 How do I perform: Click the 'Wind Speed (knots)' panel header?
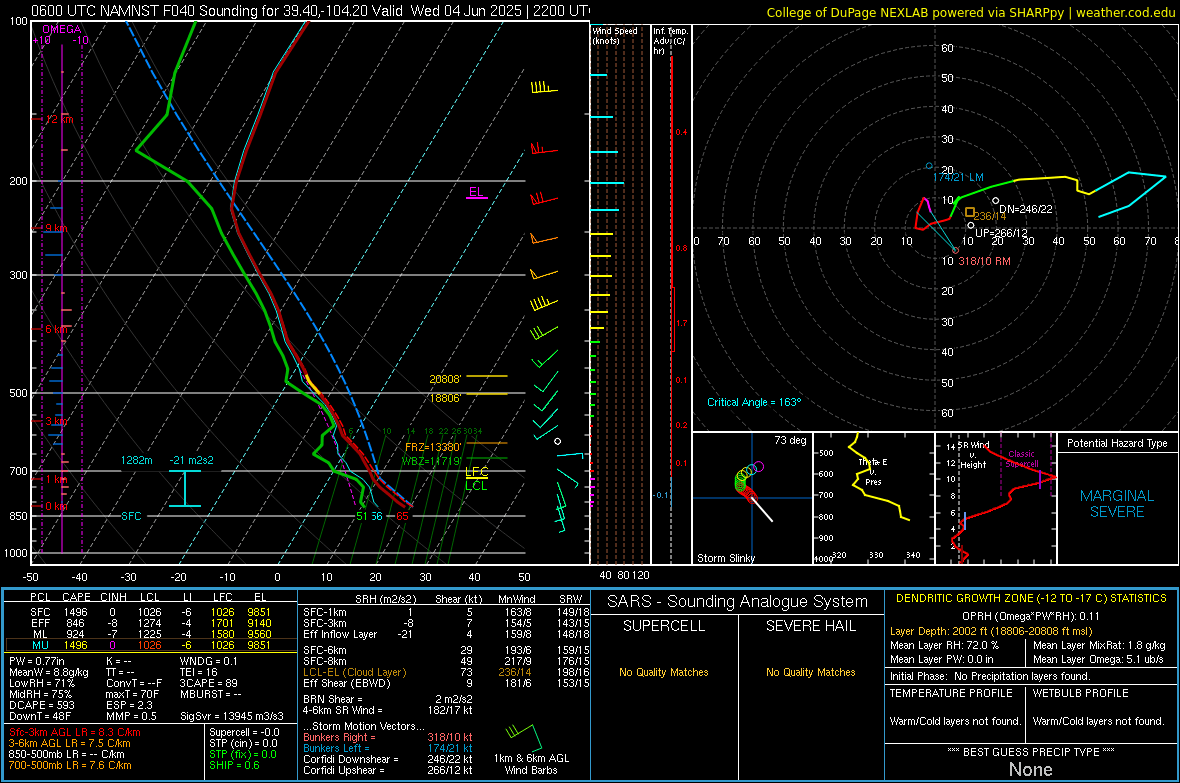click(614, 35)
